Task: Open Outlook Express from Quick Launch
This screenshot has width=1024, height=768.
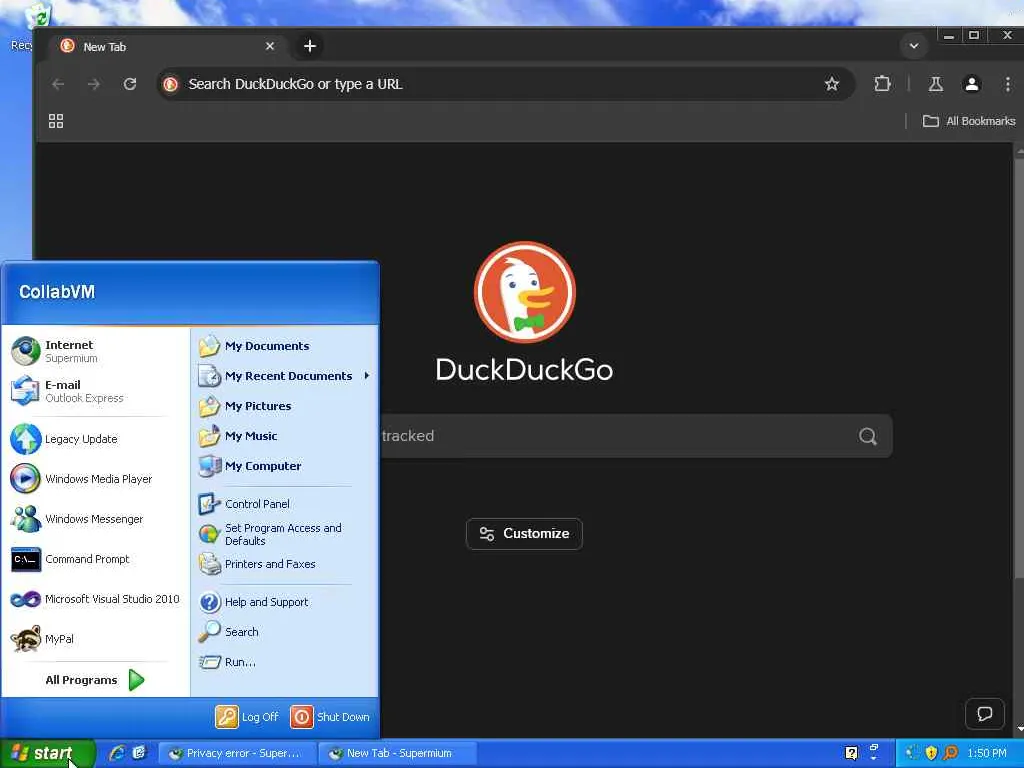Action: click(139, 753)
